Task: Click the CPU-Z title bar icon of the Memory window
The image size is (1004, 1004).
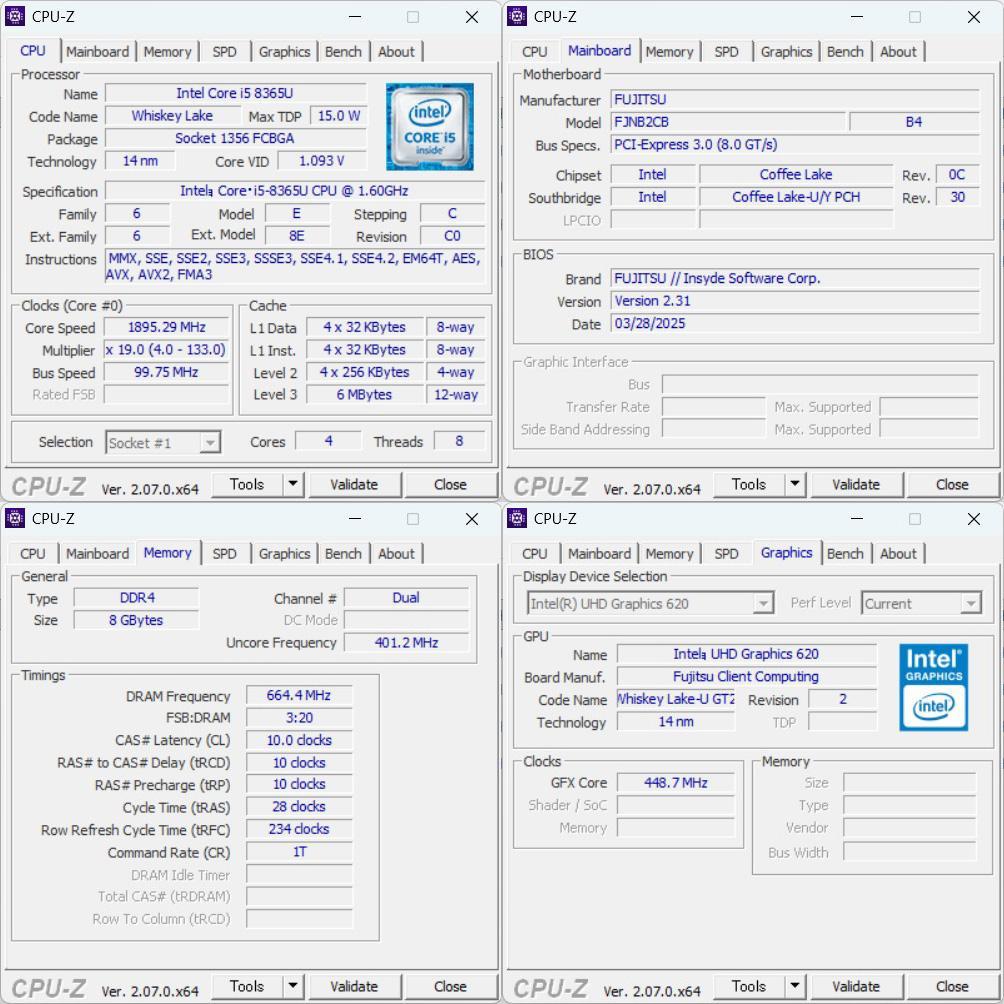Action: (x=16, y=518)
